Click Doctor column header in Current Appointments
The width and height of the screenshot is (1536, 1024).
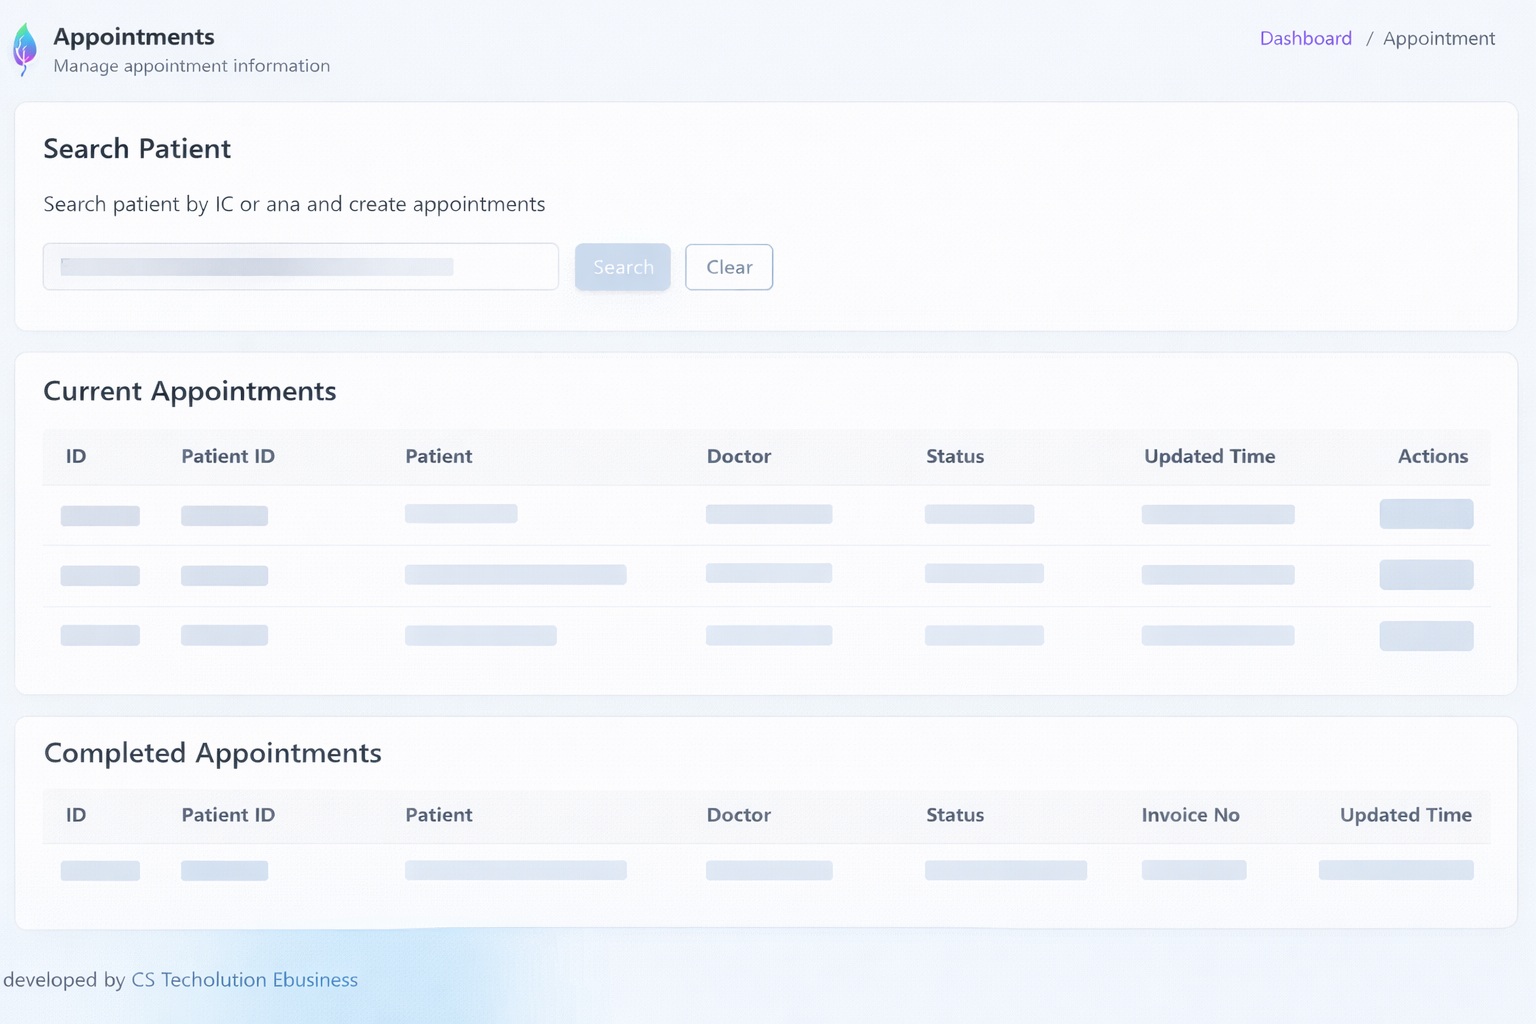point(738,456)
